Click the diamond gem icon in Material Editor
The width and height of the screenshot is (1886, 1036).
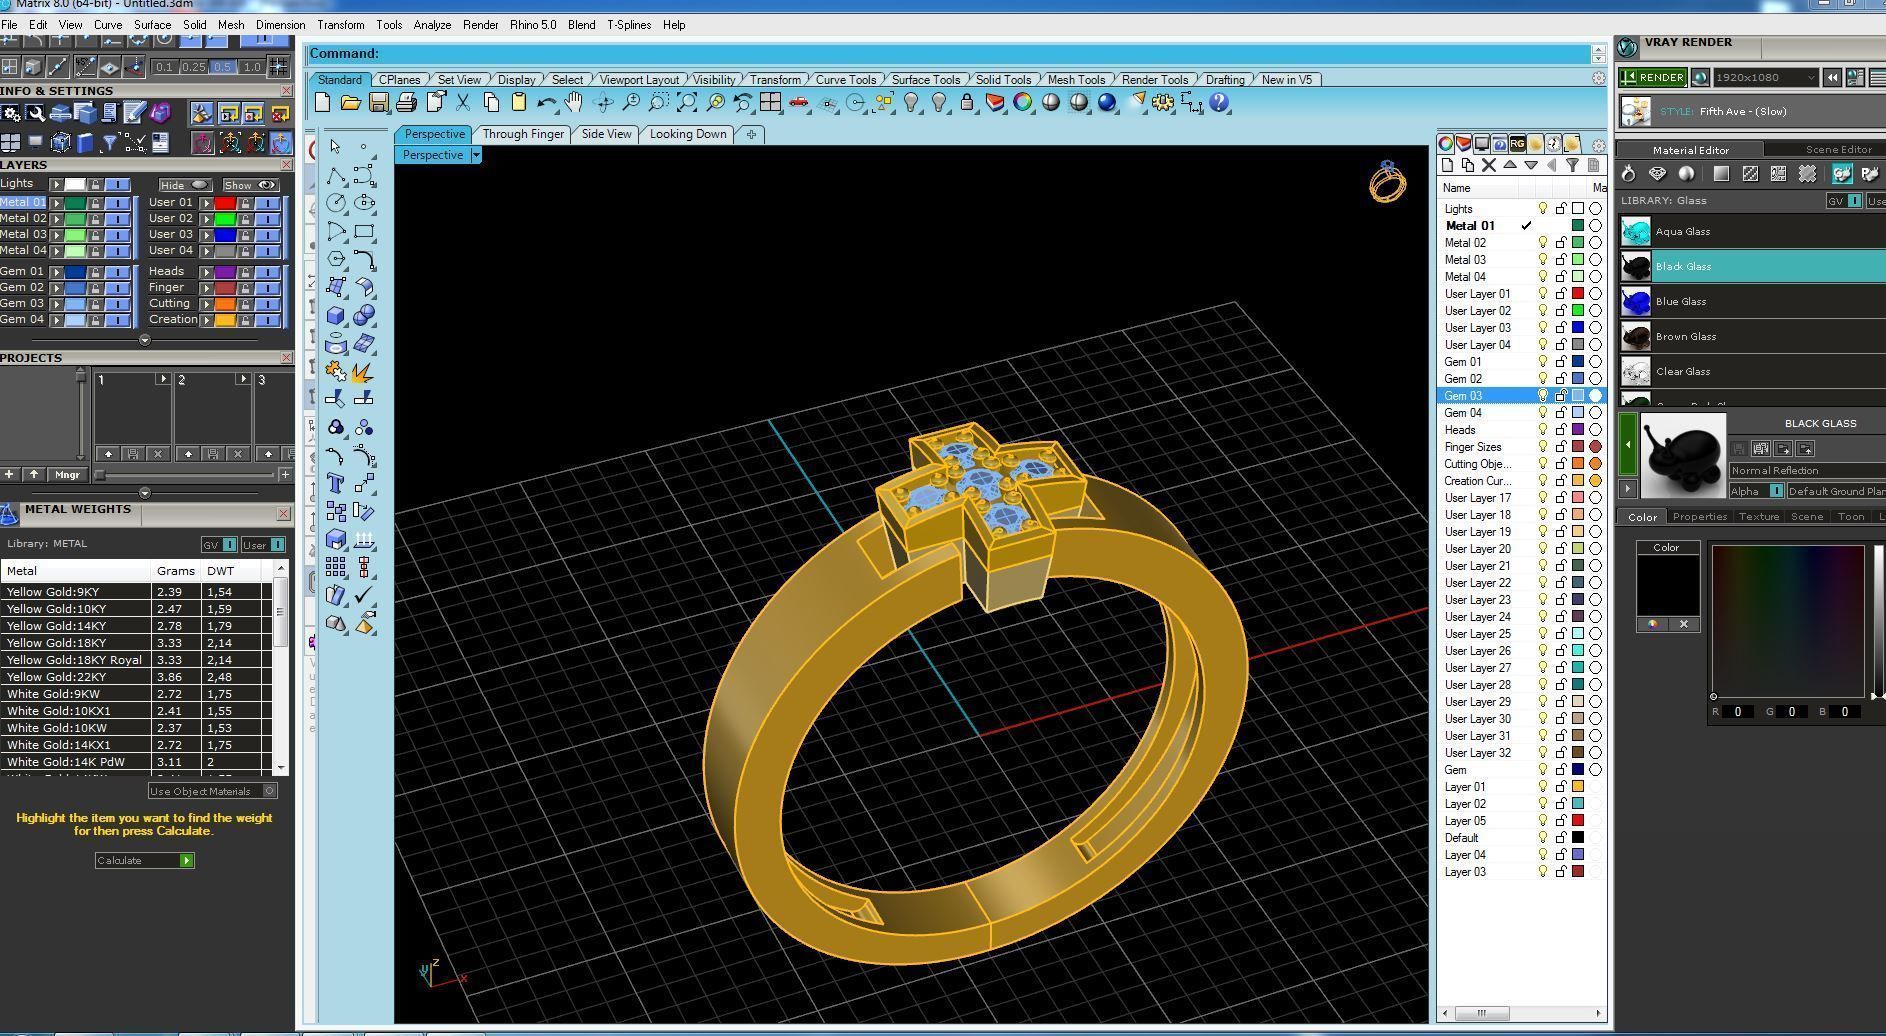pyautogui.click(x=1657, y=174)
